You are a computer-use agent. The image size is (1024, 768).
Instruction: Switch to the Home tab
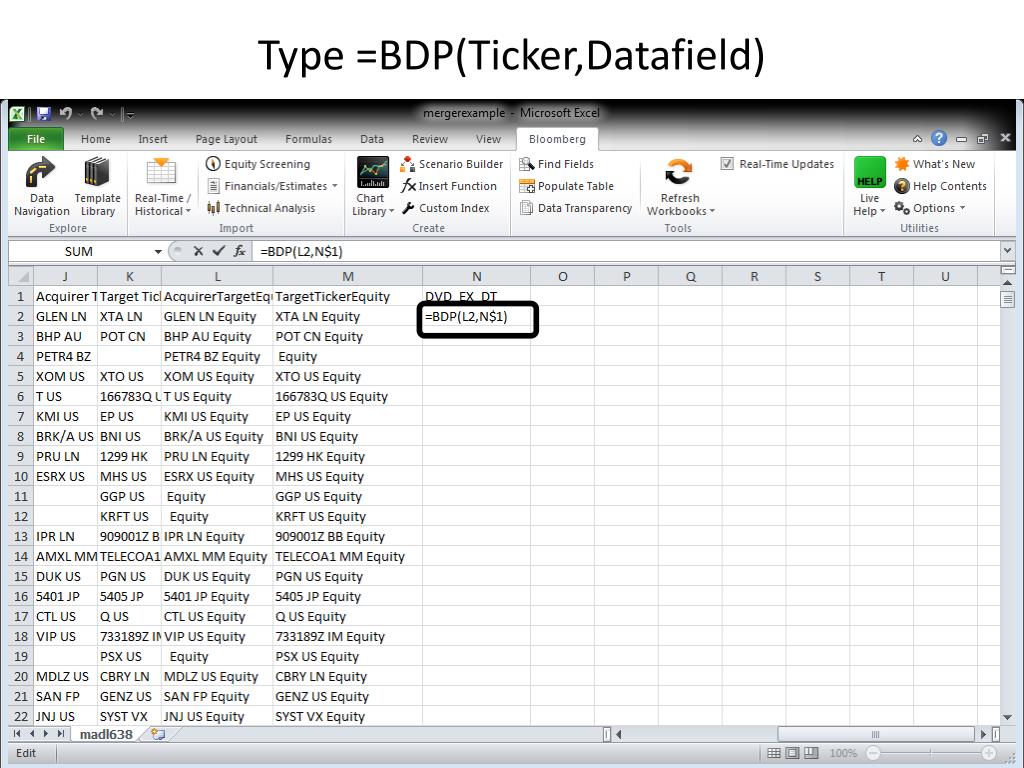(95, 138)
